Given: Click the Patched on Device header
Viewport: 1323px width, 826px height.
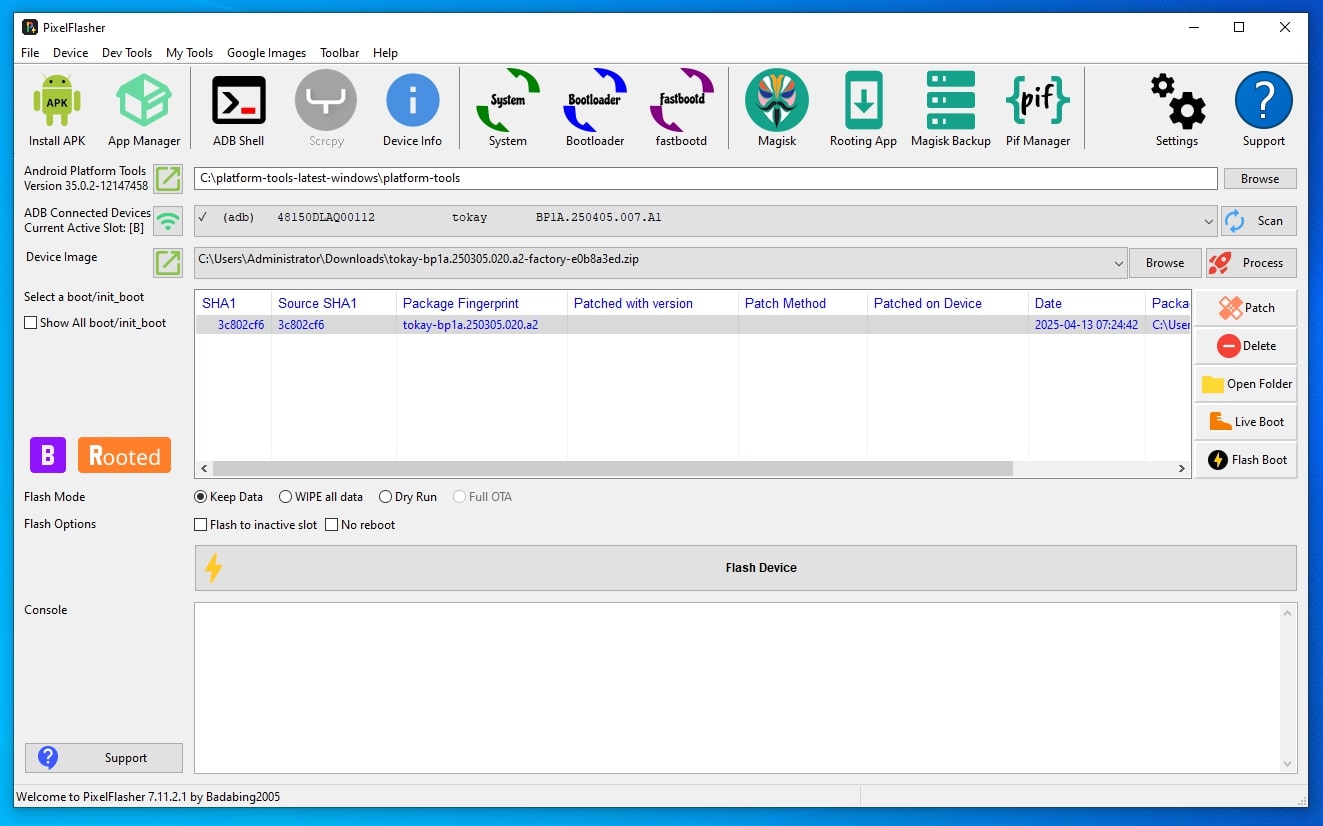Looking at the screenshot, I should (x=948, y=303).
